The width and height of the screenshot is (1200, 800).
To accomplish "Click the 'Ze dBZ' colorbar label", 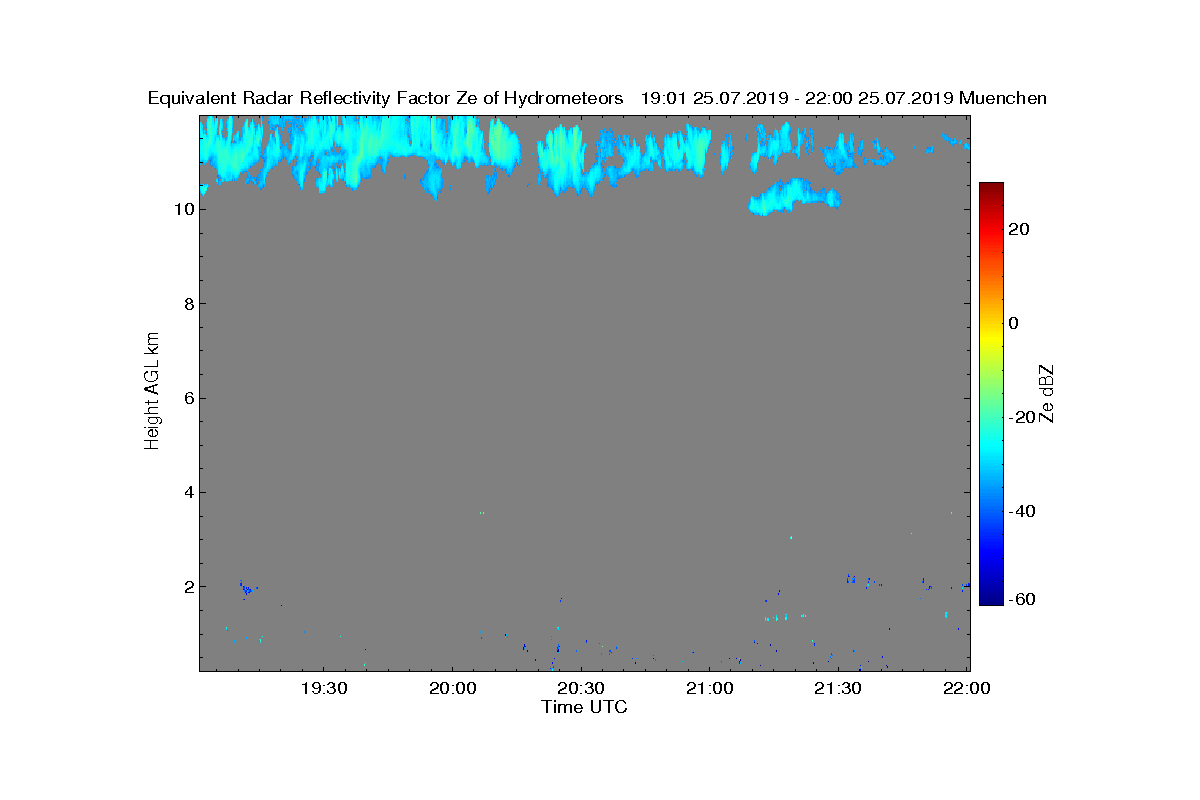I will coord(1048,393).
